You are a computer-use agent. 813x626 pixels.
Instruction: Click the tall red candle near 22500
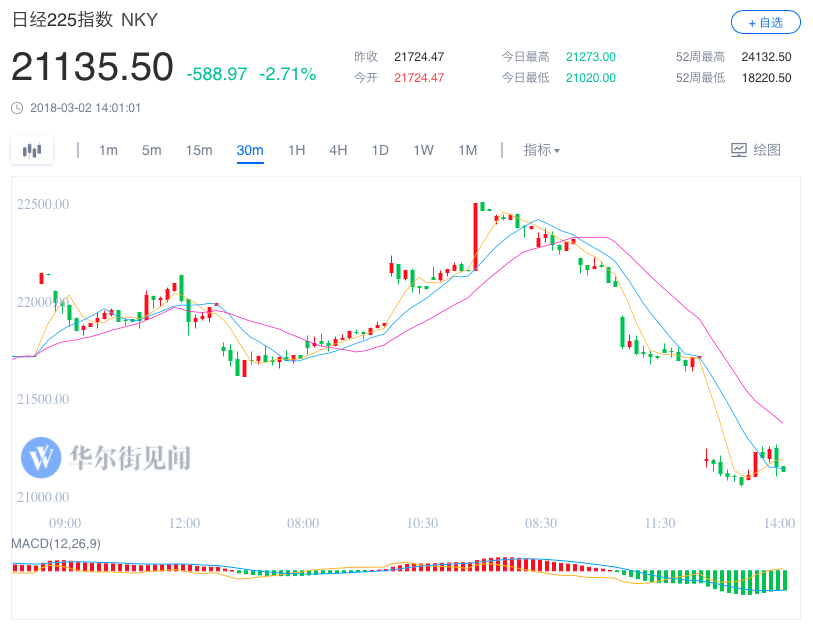(475, 237)
